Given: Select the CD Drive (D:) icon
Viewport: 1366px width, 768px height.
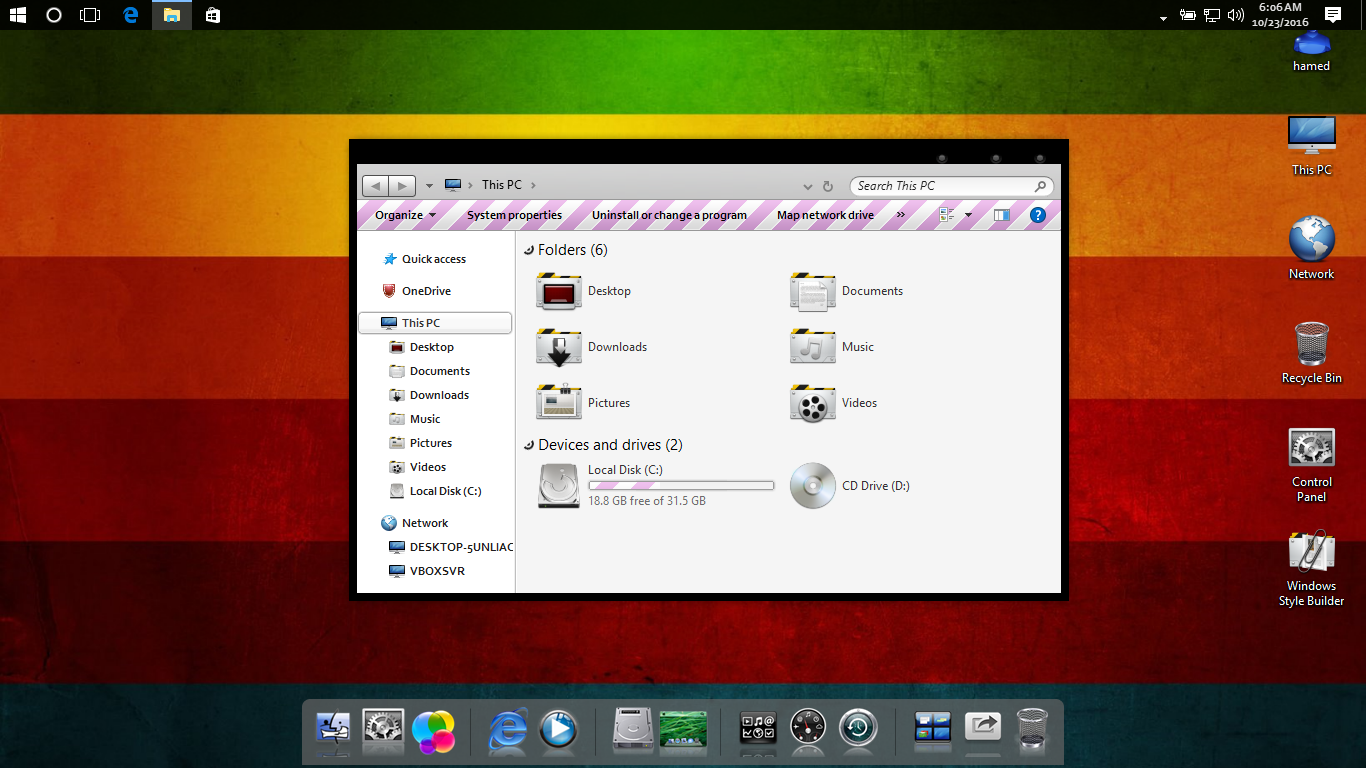Looking at the screenshot, I should pos(812,487).
